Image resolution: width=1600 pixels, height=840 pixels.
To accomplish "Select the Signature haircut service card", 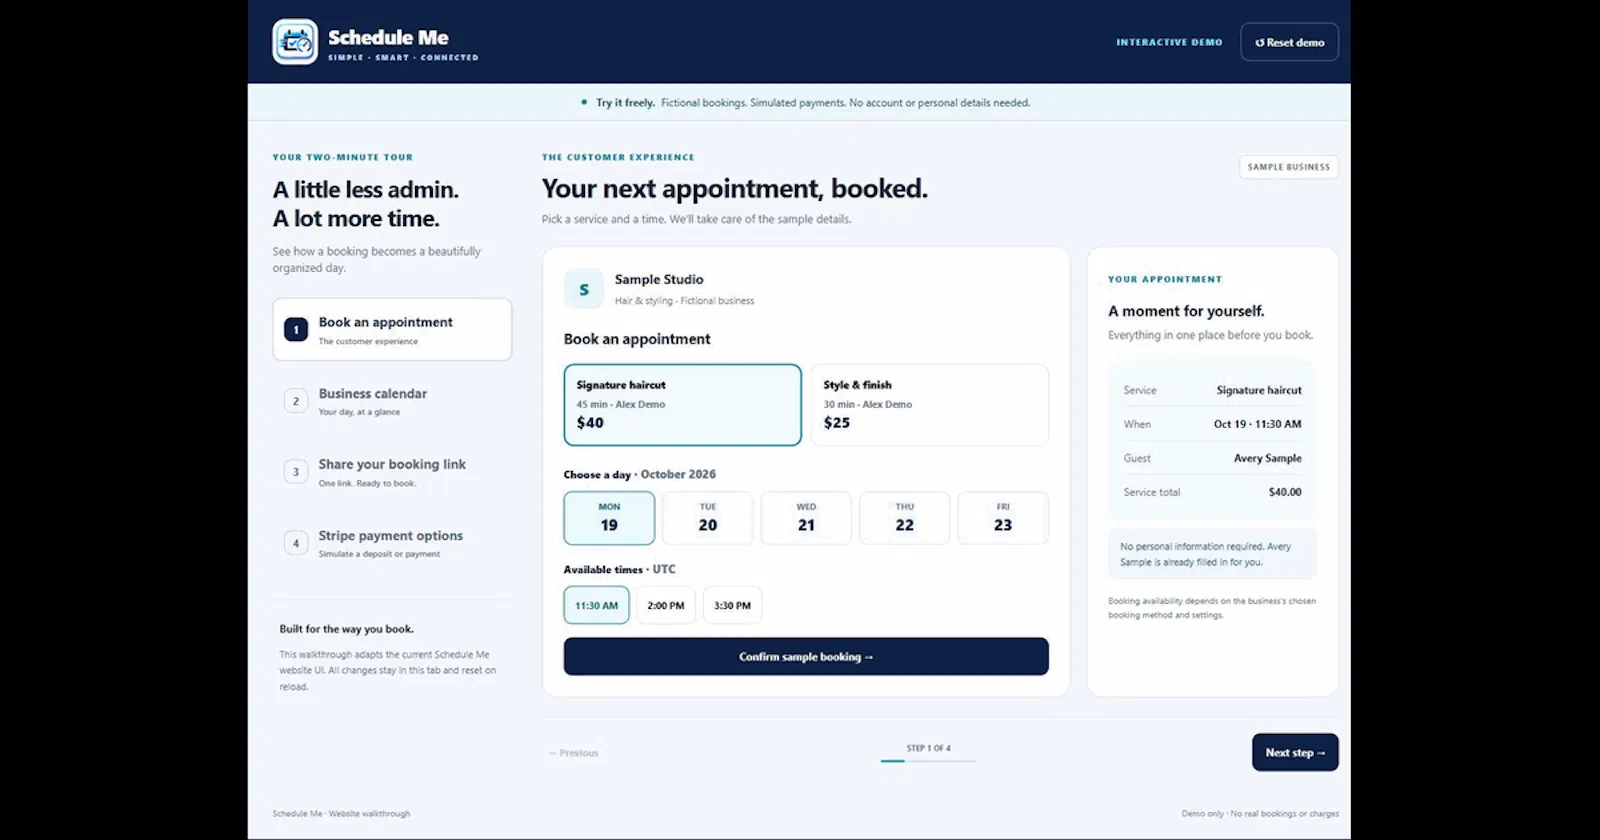I will click(x=683, y=405).
